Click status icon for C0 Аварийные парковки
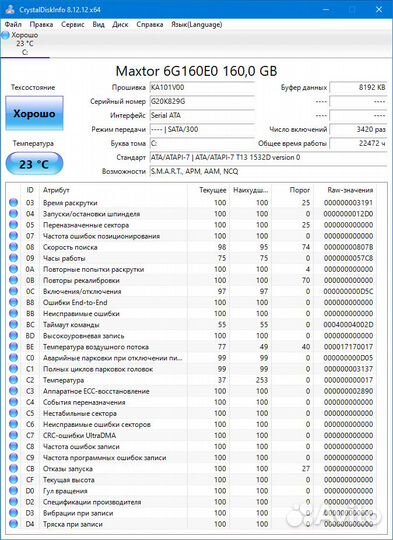The height and width of the screenshot is (540, 393). 13,357
